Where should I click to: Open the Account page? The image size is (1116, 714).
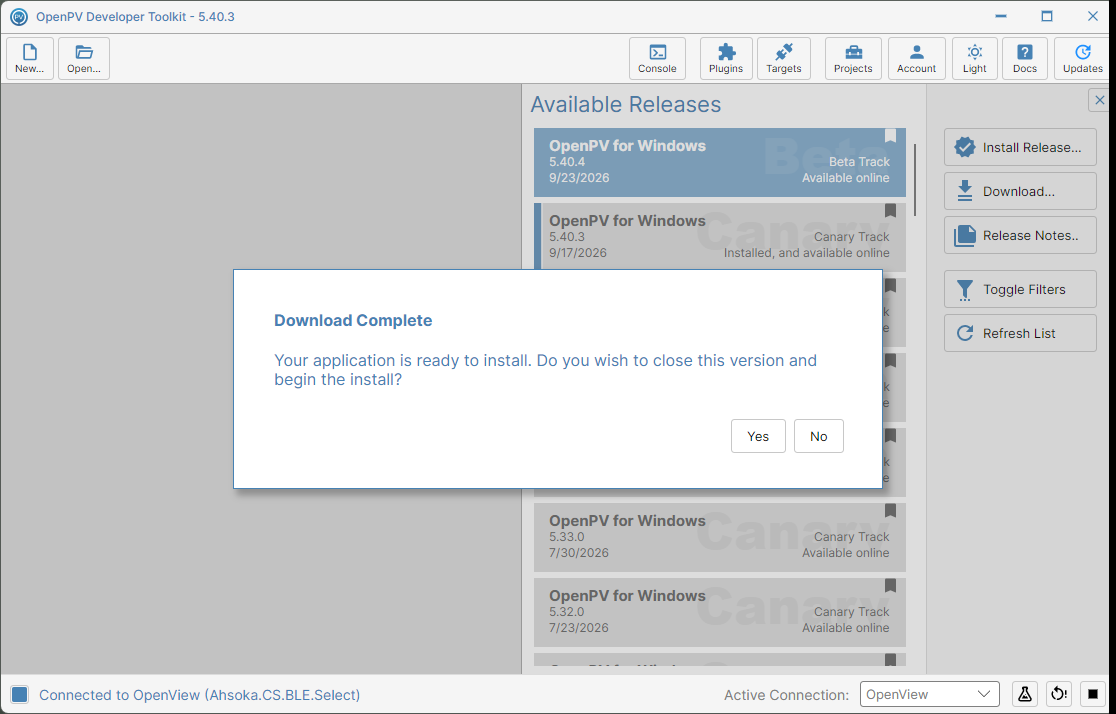click(x=917, y=58)
